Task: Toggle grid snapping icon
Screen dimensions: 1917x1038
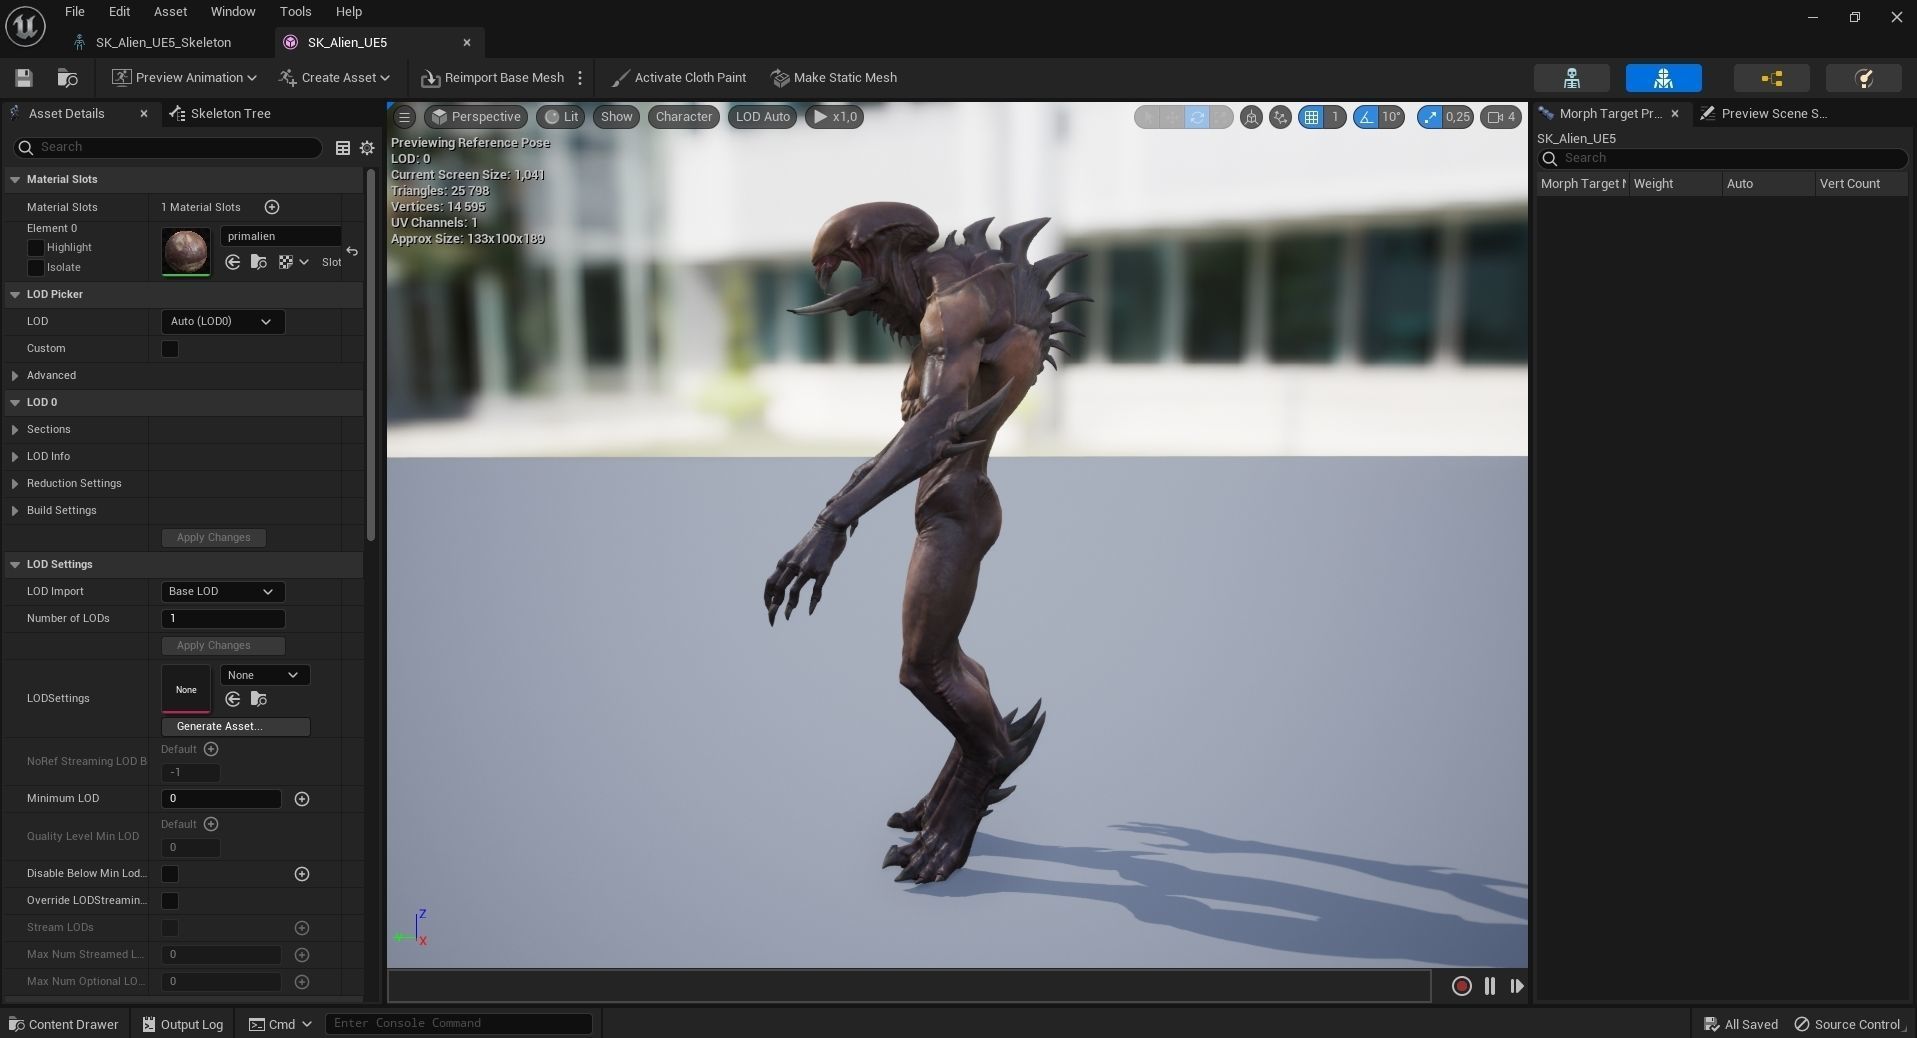Action: point(1311,117)
